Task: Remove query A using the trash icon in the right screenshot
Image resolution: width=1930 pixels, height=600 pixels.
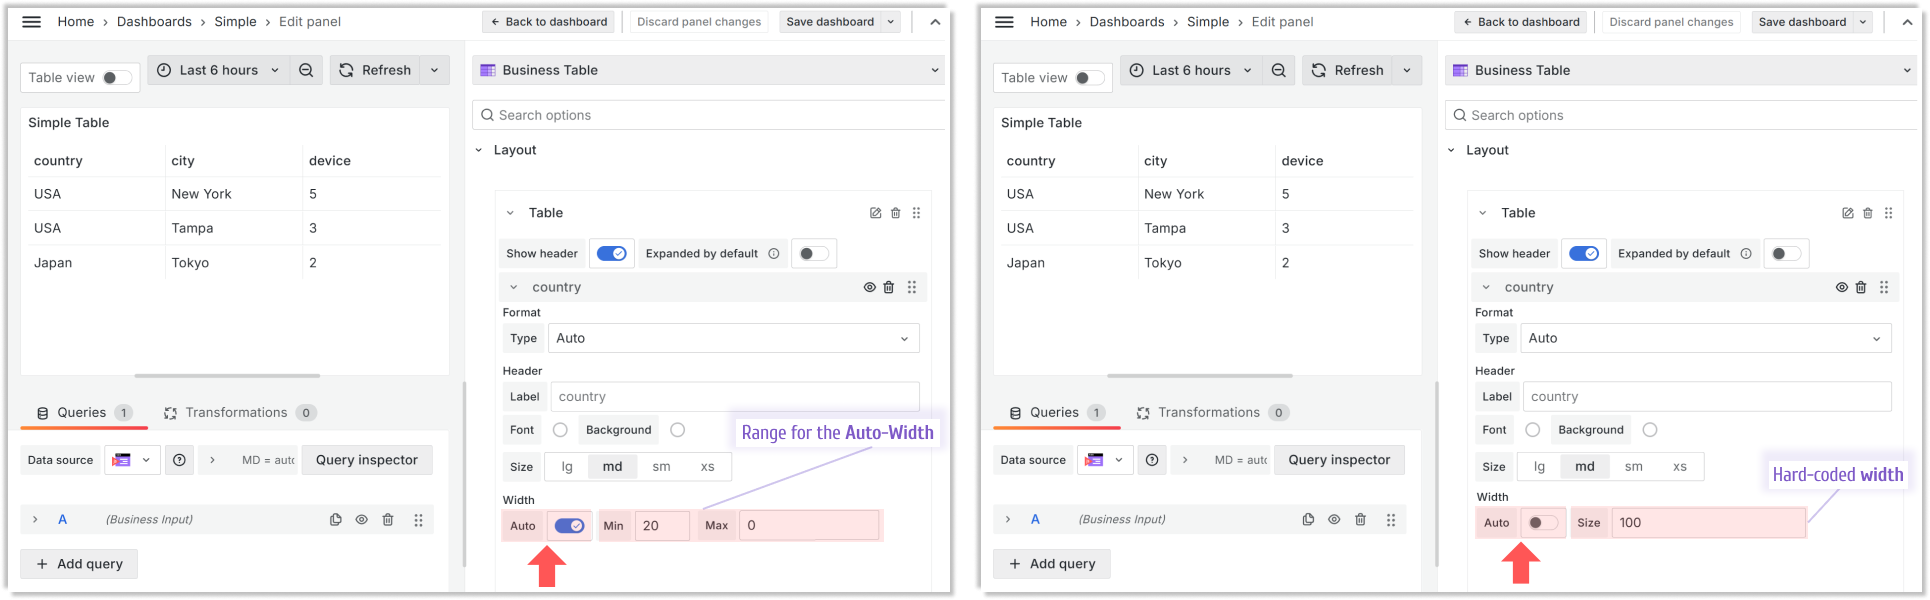Action: [x=1360, y=520]
